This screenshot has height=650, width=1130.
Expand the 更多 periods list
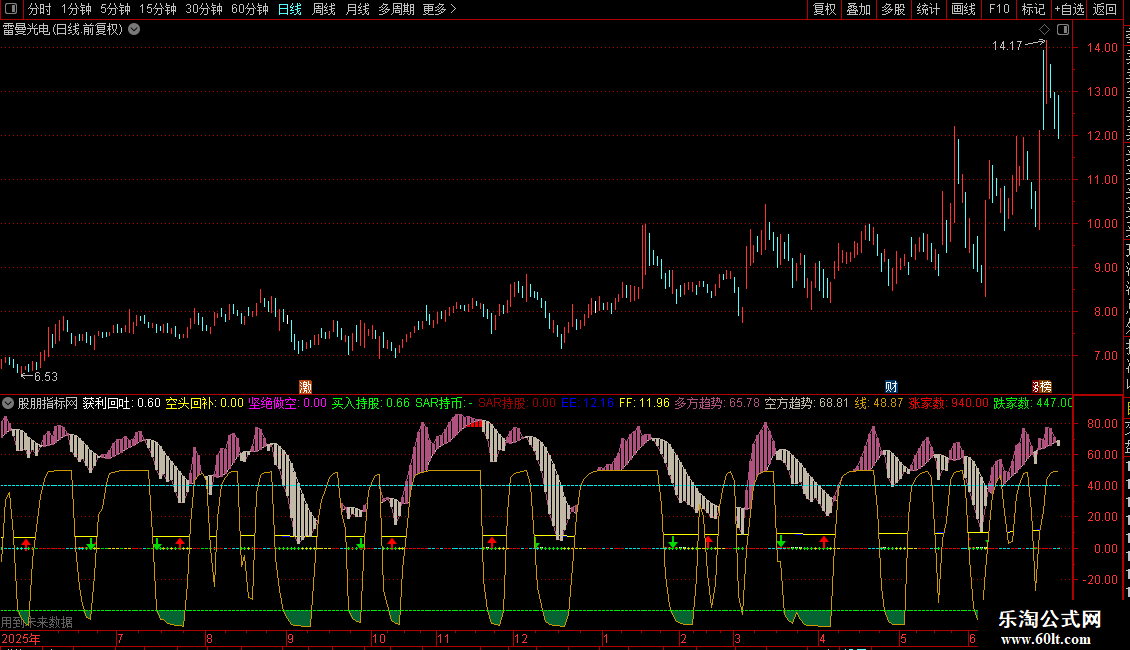(440, 9)
